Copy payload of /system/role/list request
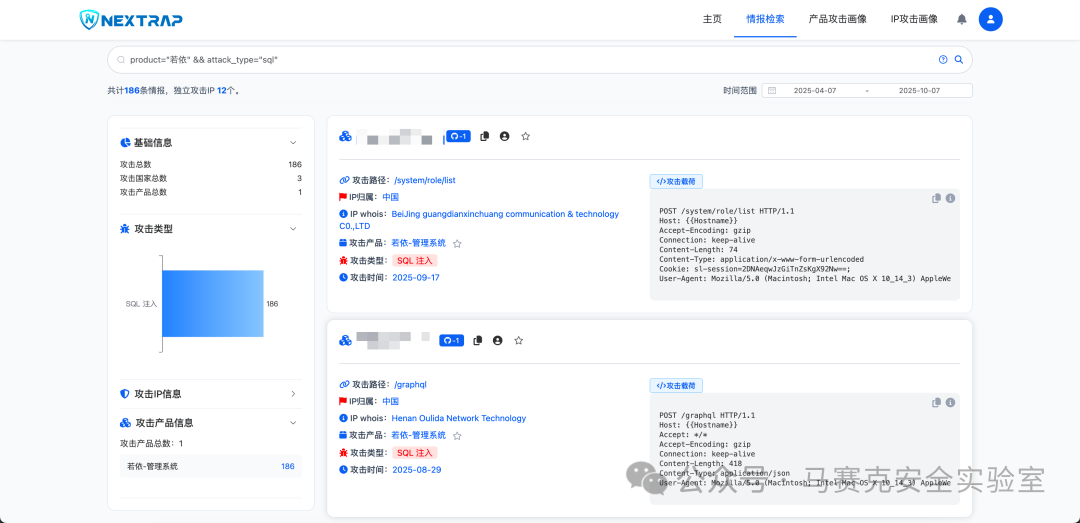The height and width of the screenshot is (523, 1080). coord(936,198)
